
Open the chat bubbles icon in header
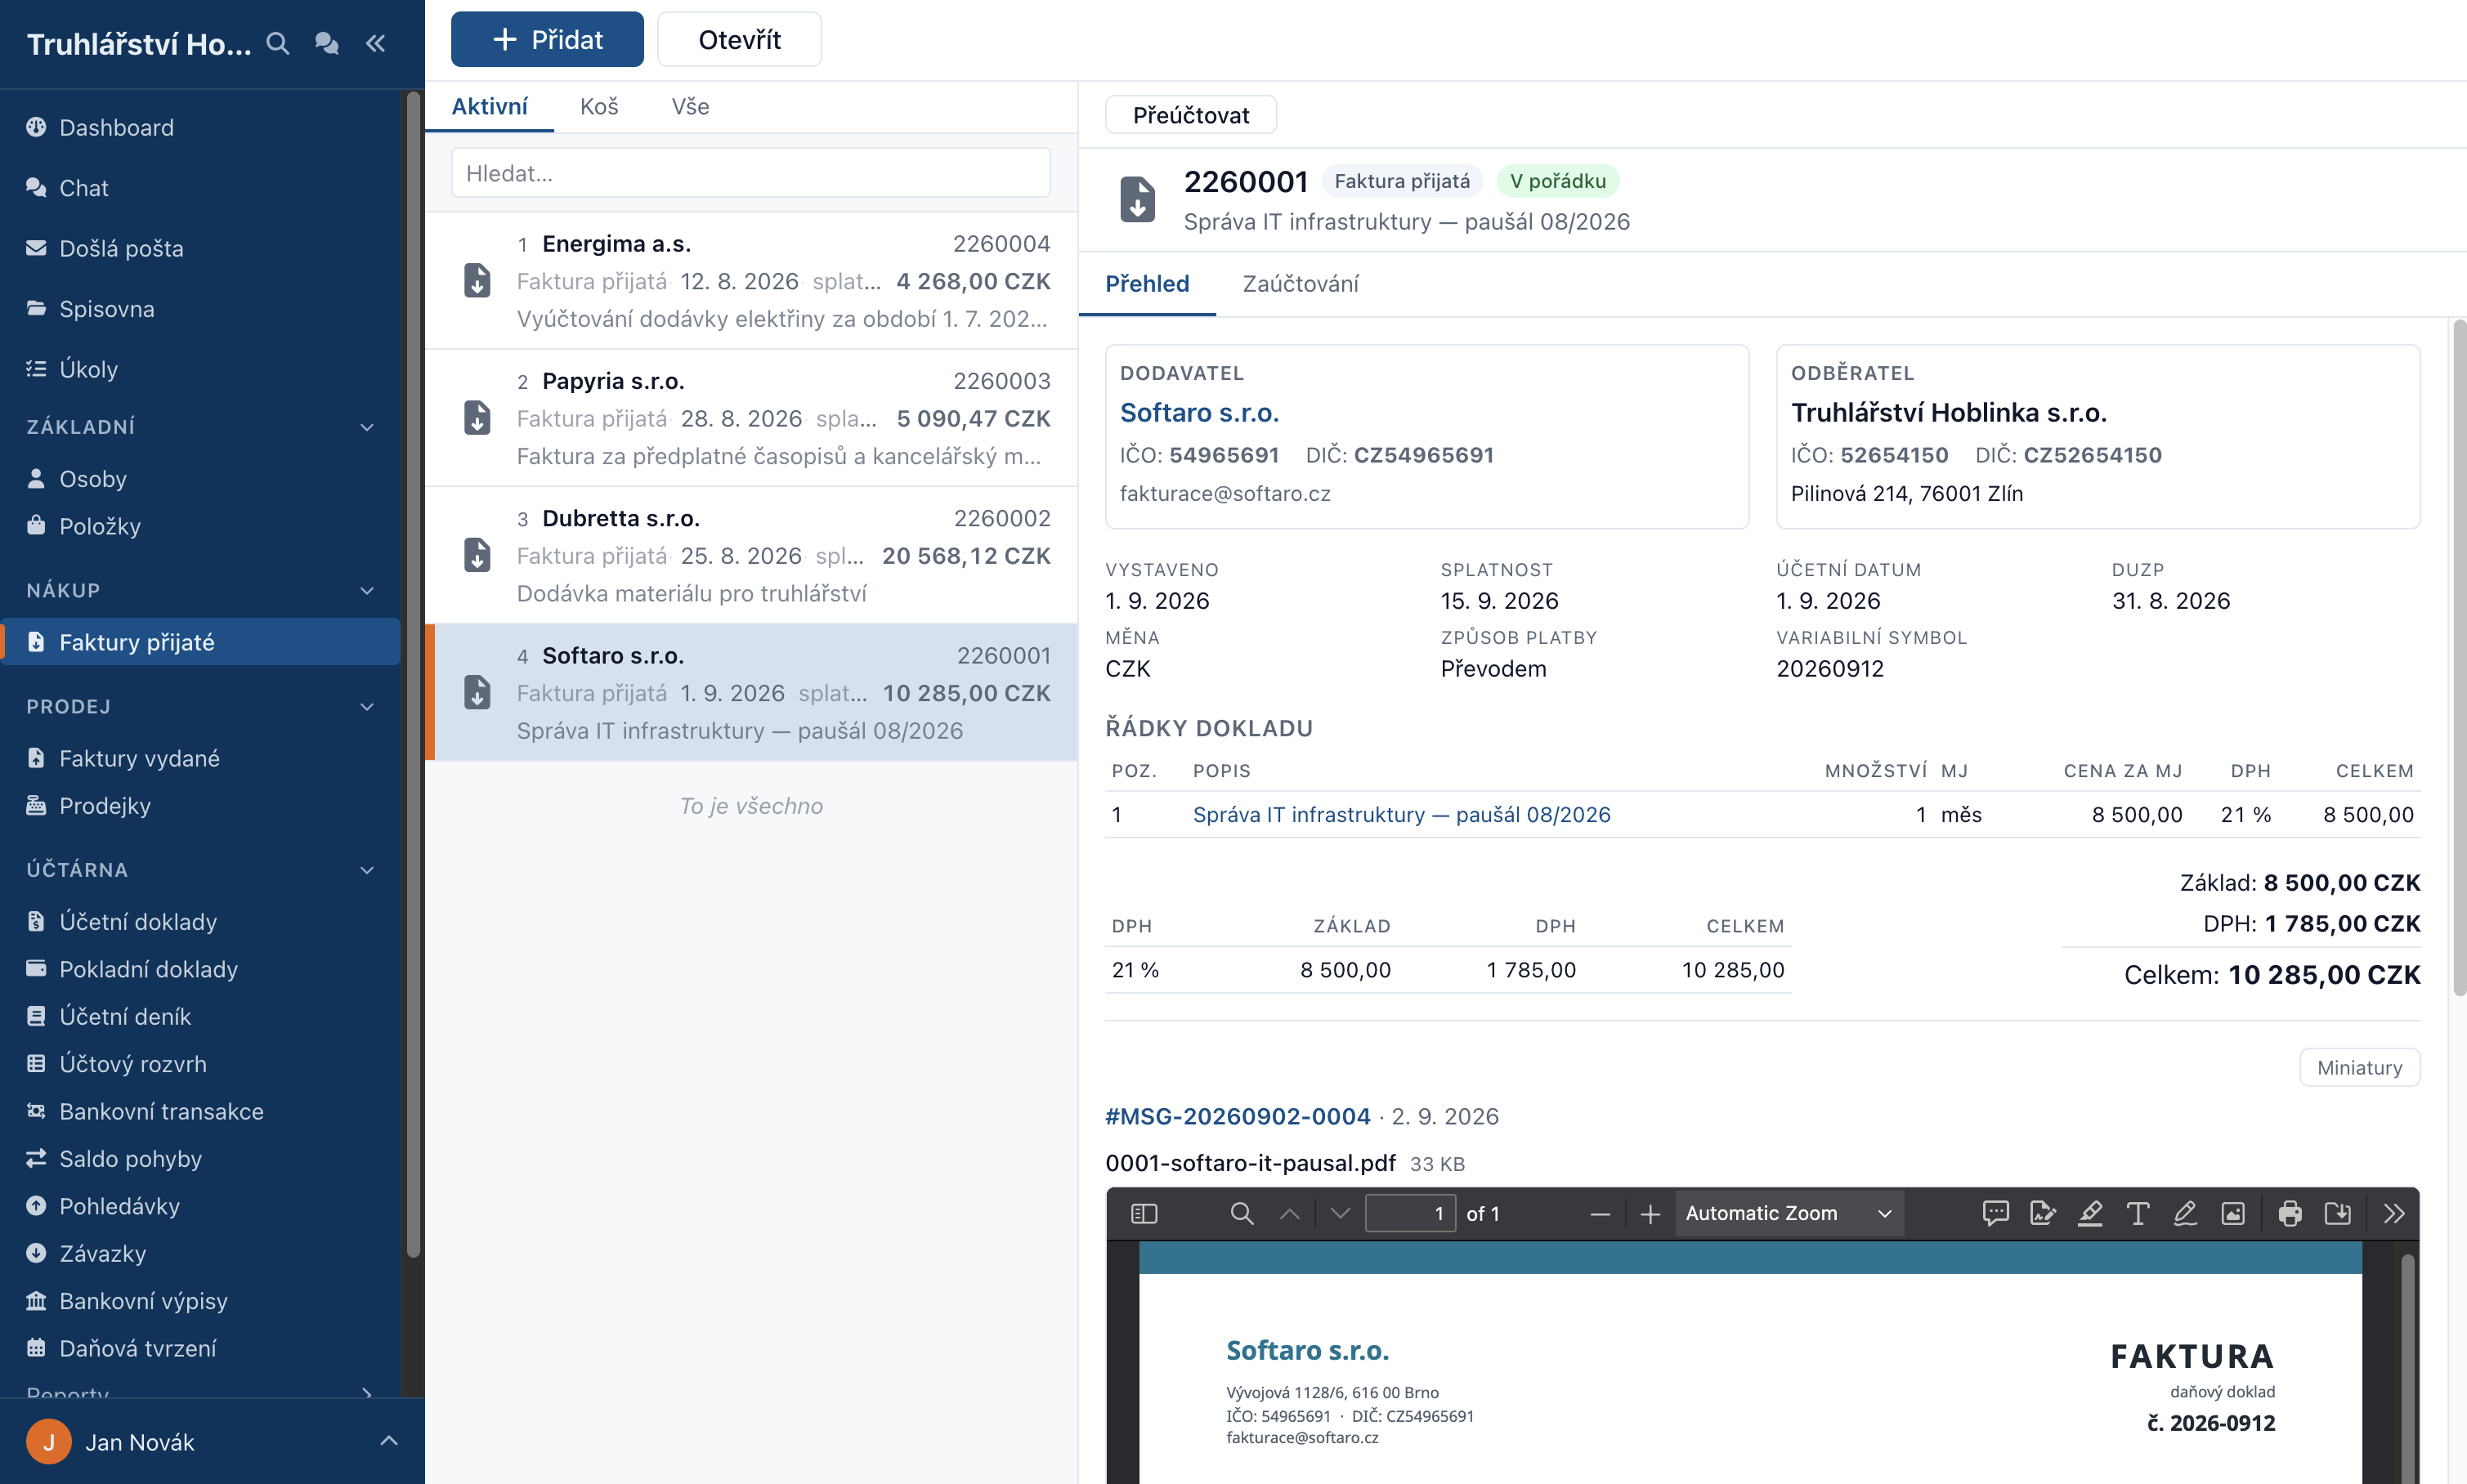pos(326,43)
